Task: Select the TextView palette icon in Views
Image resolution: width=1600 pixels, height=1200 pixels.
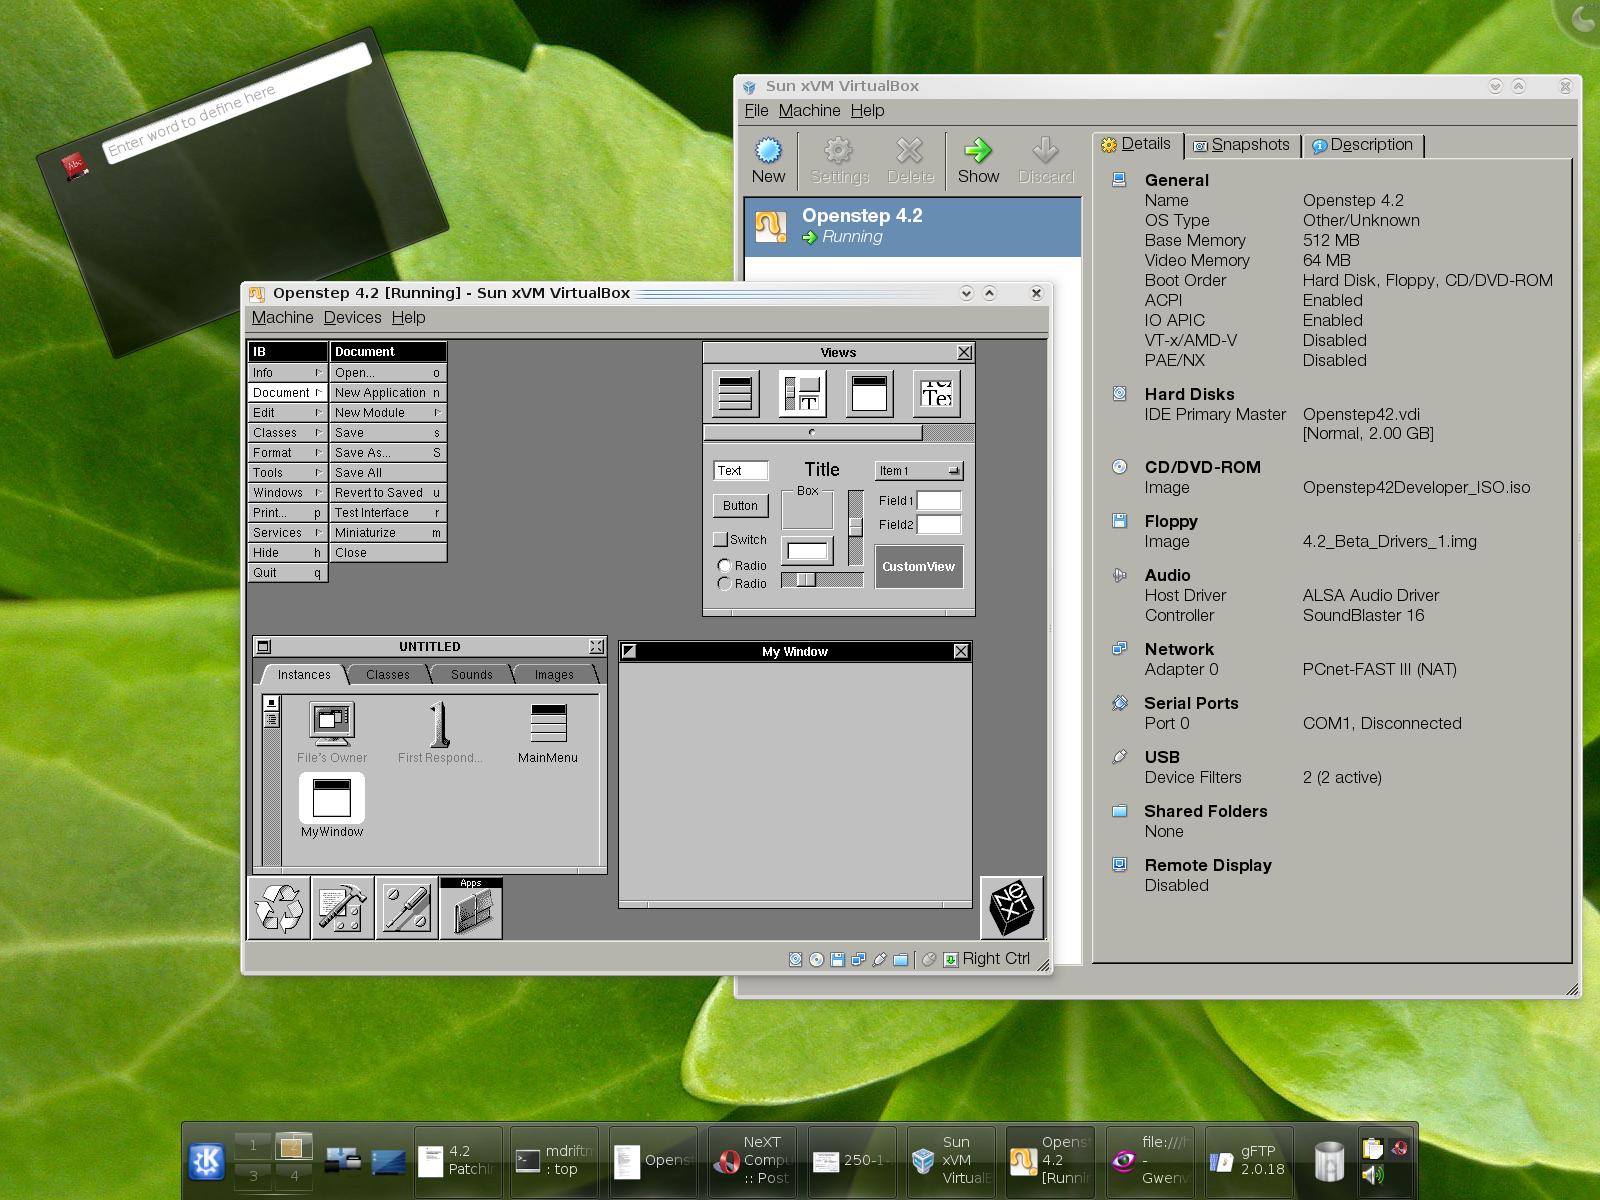Action: point(937,393)
